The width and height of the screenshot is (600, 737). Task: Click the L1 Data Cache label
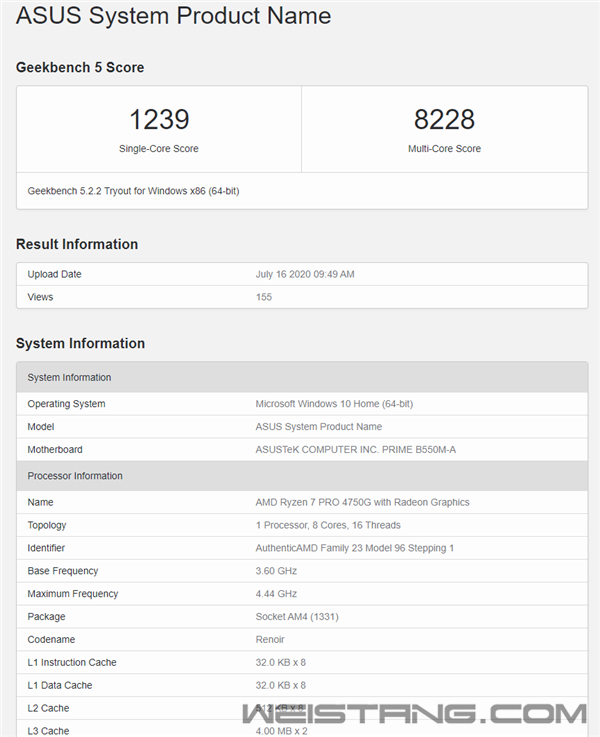pyautogui.click(x=60, y=685)
